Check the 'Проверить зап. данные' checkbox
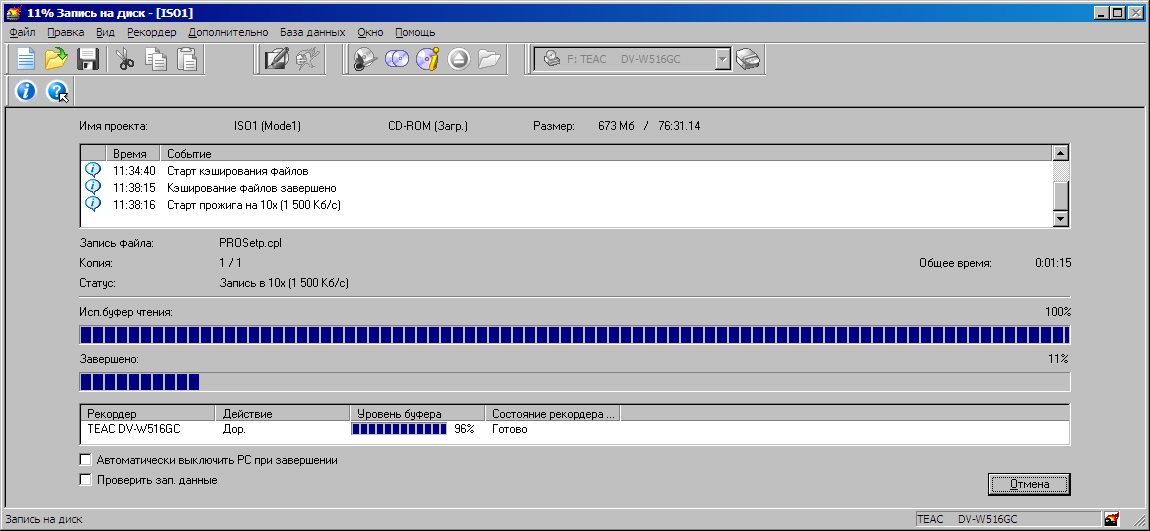This screenshot has width=1150, height=531. coord(84,480)
